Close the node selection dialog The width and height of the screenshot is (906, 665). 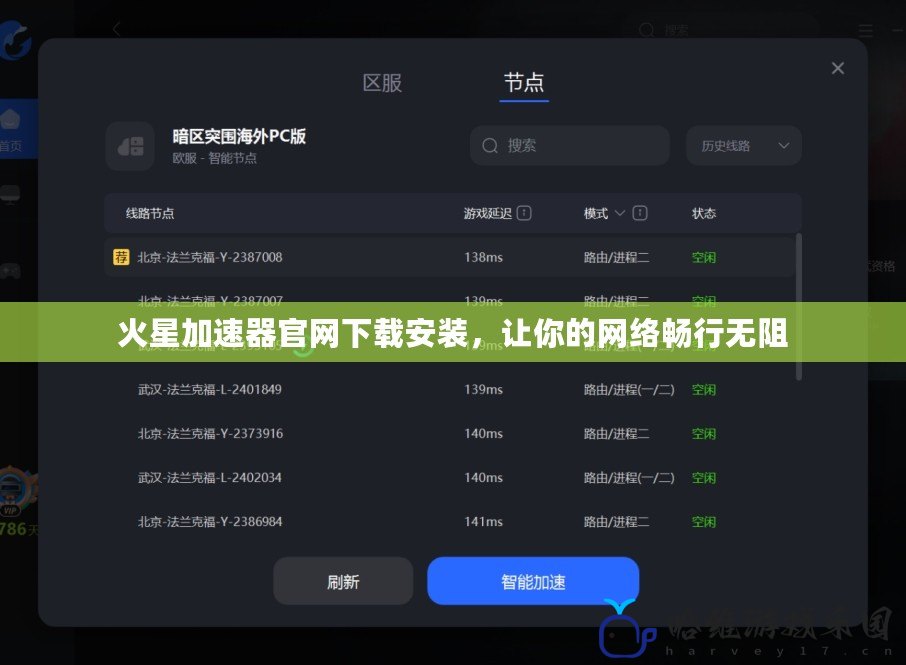coord(838,68)
